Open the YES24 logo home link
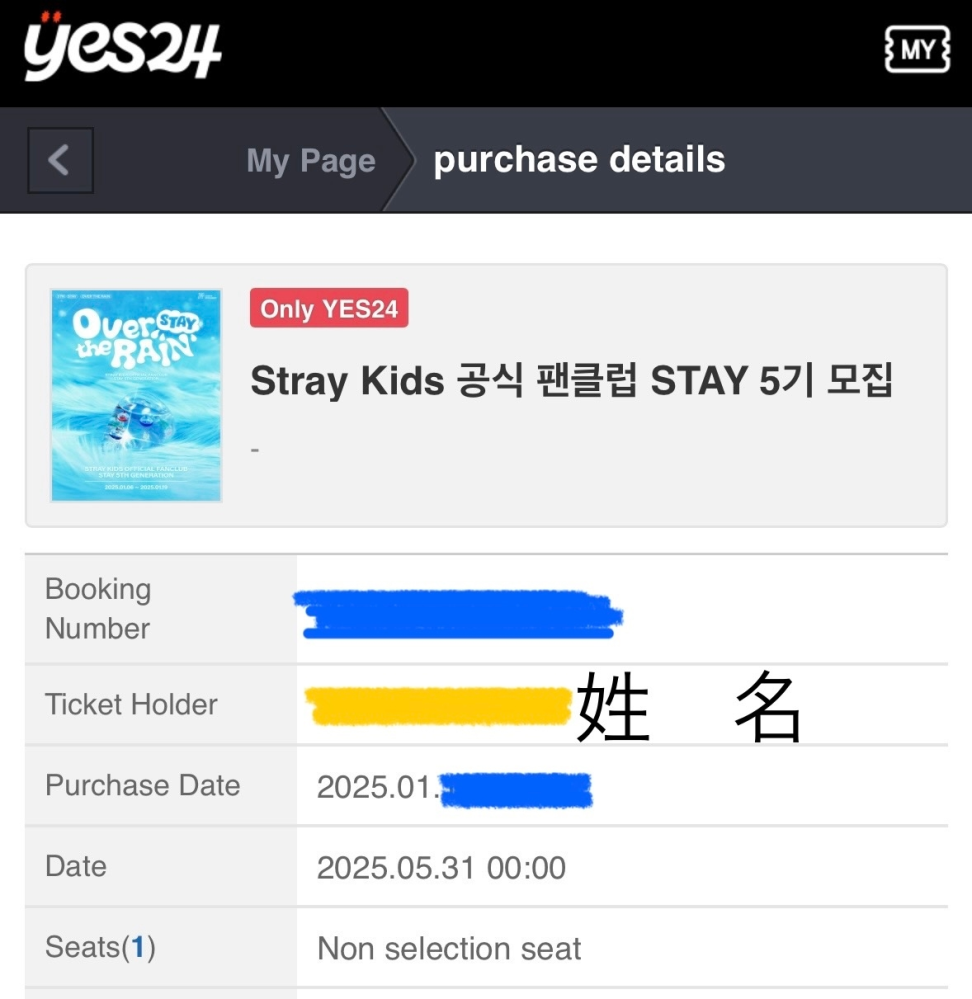Viewport: 972px width, 999px height. (x=122, y=47)
